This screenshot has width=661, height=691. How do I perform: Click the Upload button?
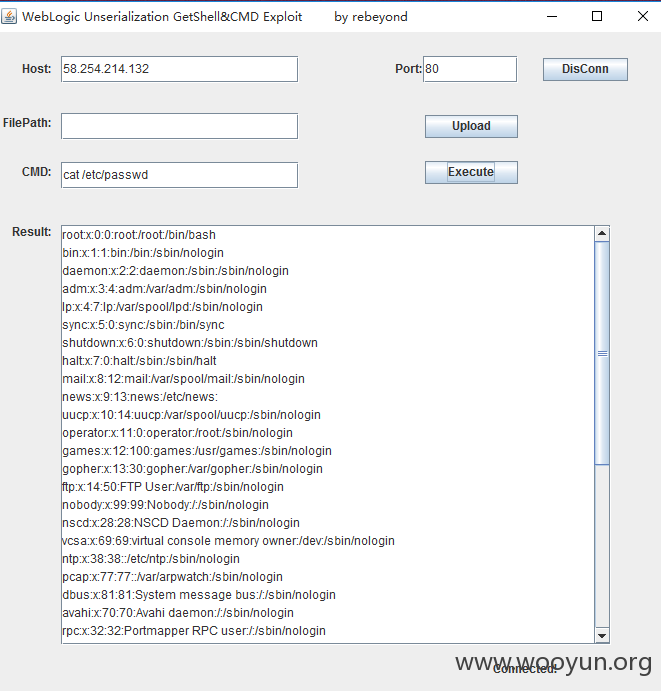click(x=471, y=126)
